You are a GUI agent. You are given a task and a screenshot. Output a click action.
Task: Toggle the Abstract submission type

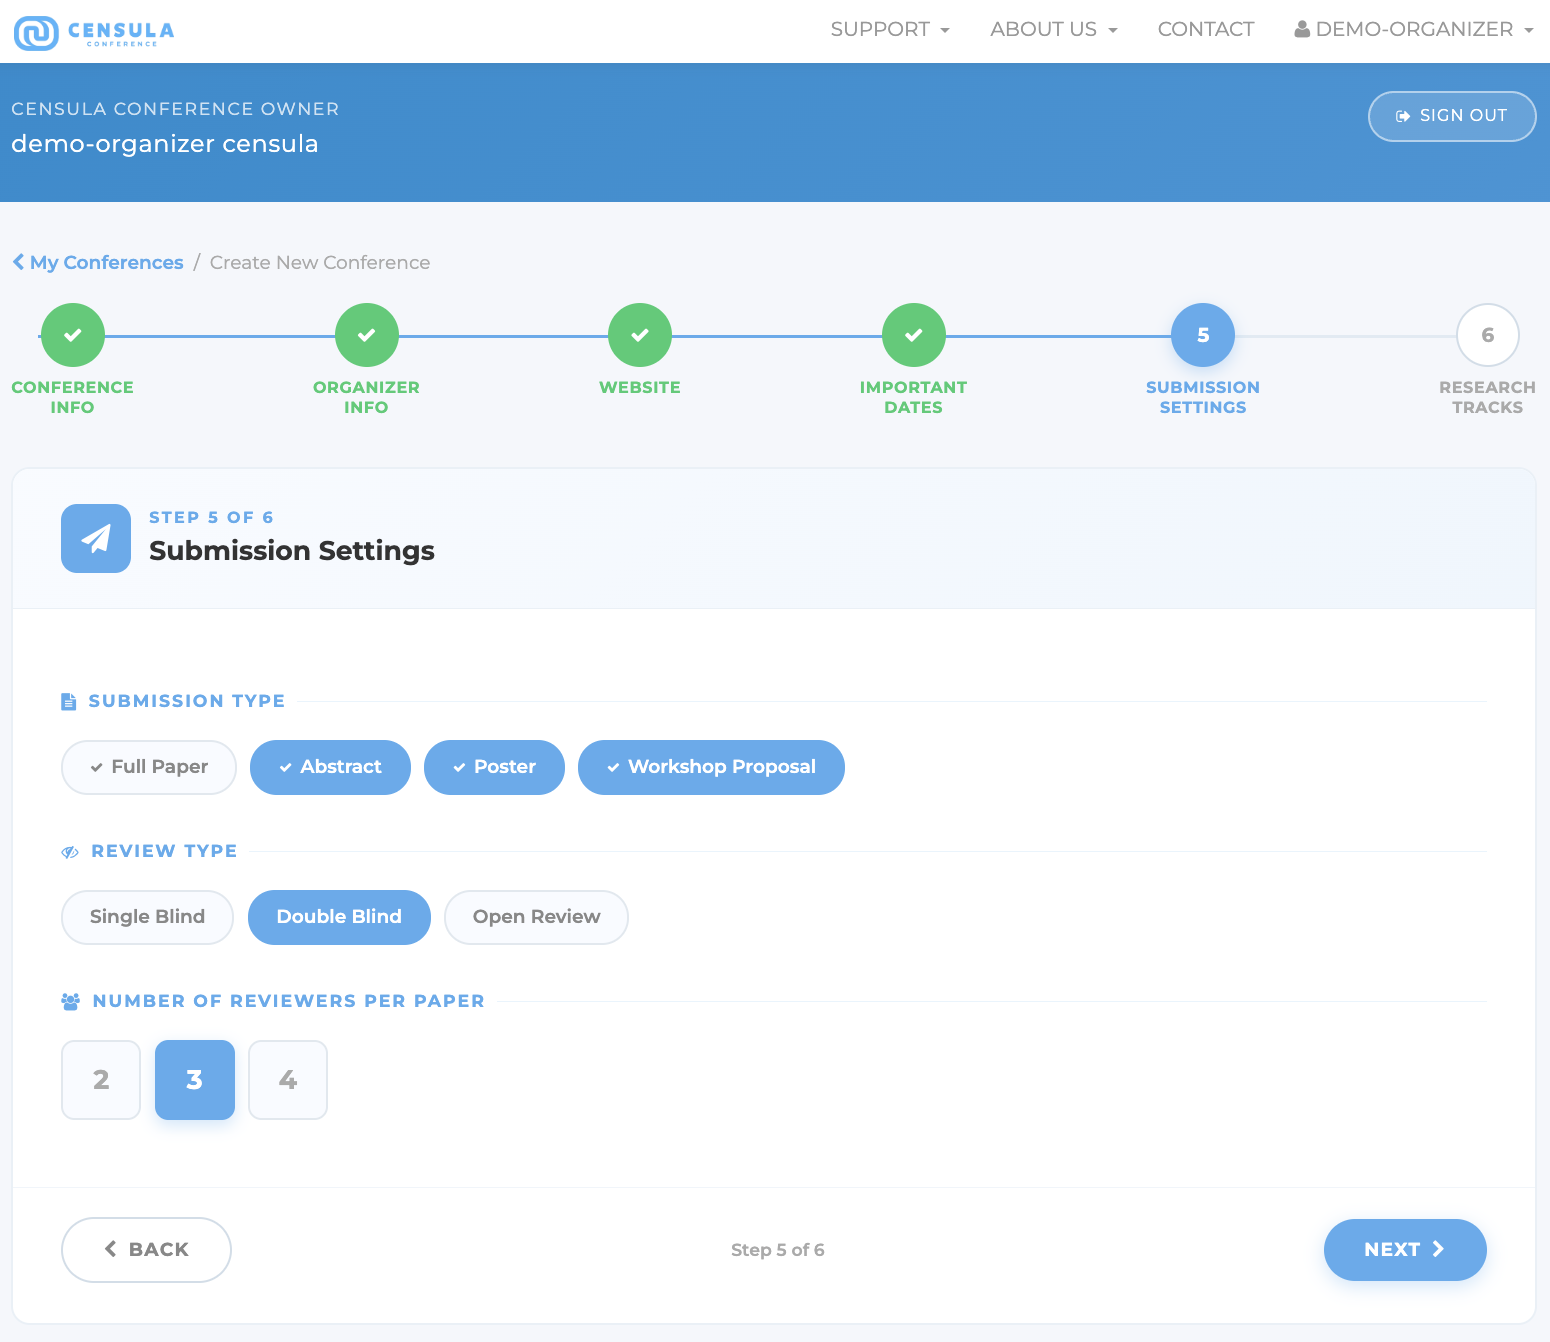pyautogui.click(x=330, y=767)
